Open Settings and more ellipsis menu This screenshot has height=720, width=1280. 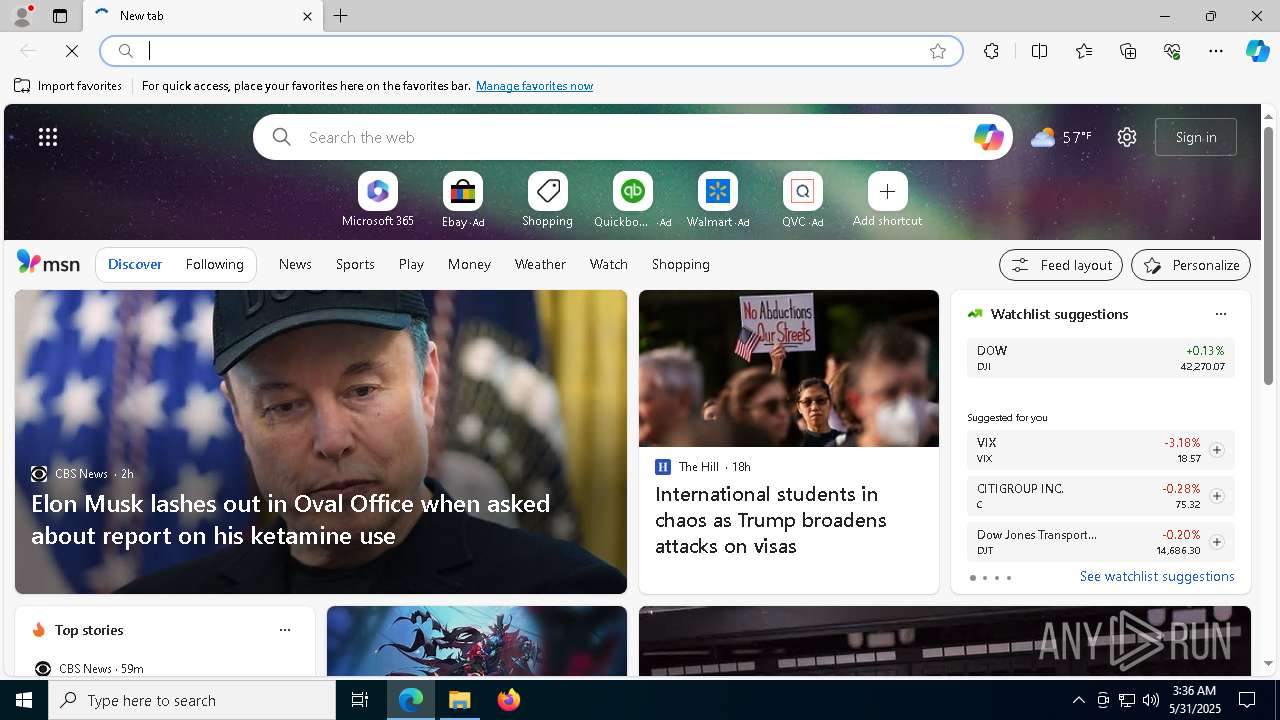click(1216, 51)
